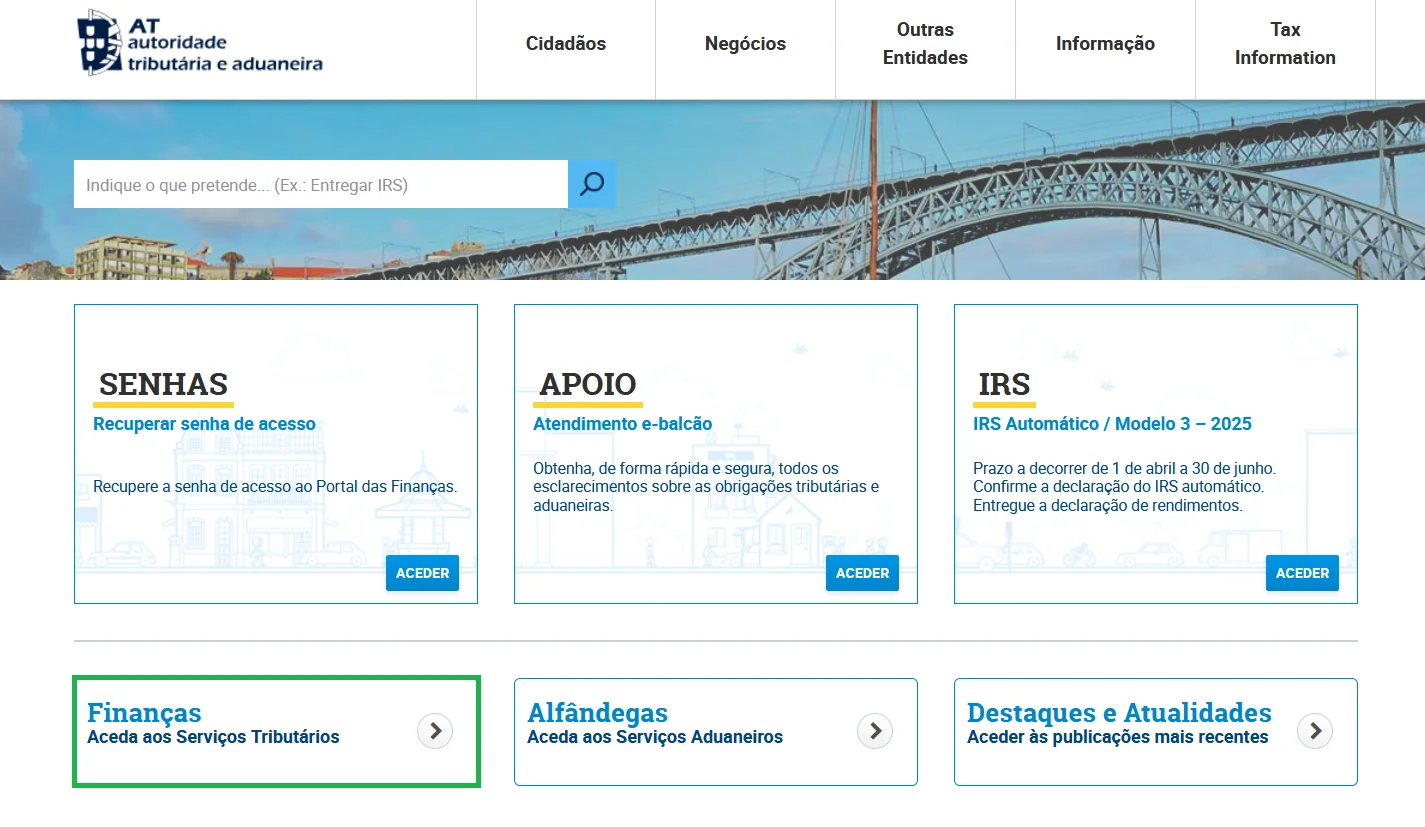Follow the IRS Automático / Modelo 3 link
The image size is (1425, 827).
click(1112, 424)
